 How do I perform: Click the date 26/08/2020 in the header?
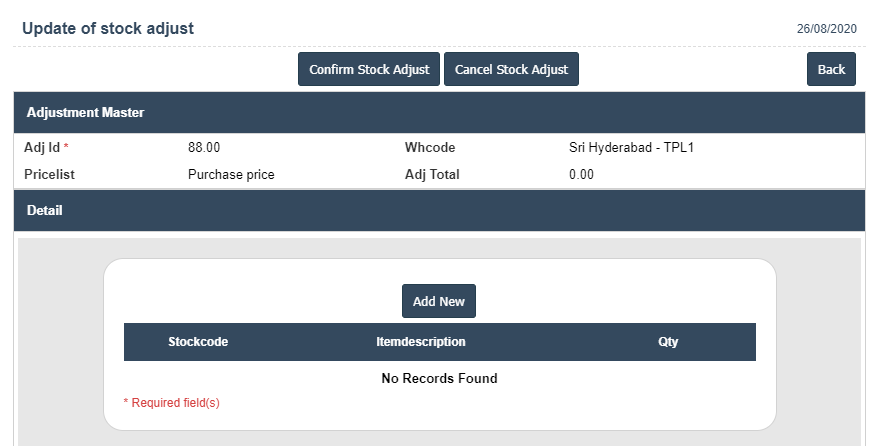coord(826,30)
